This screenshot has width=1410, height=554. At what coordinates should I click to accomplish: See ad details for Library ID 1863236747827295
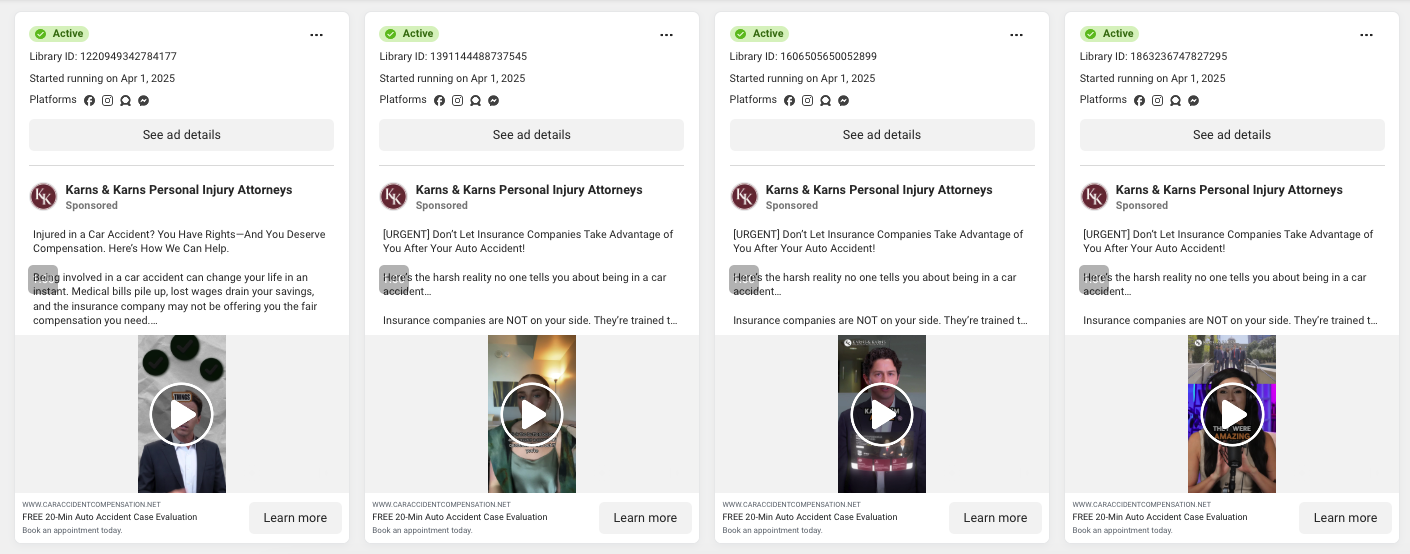1232,135
